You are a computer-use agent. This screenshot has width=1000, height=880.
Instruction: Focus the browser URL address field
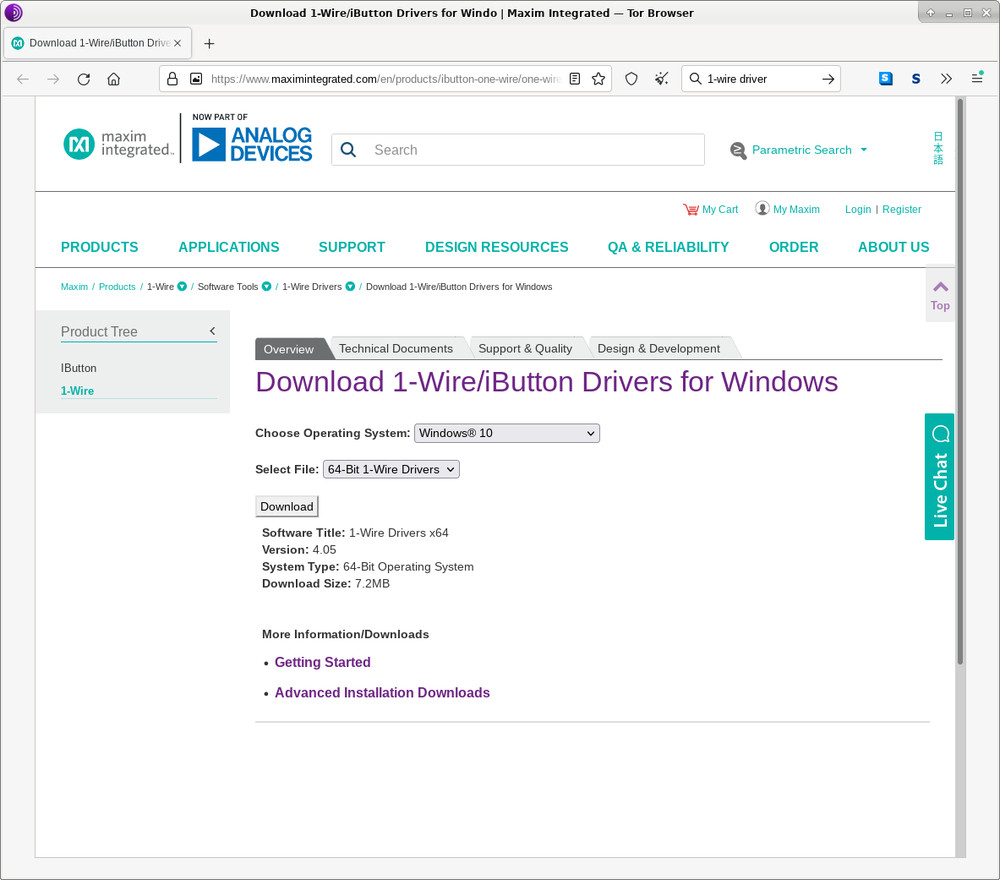(385, 79)
